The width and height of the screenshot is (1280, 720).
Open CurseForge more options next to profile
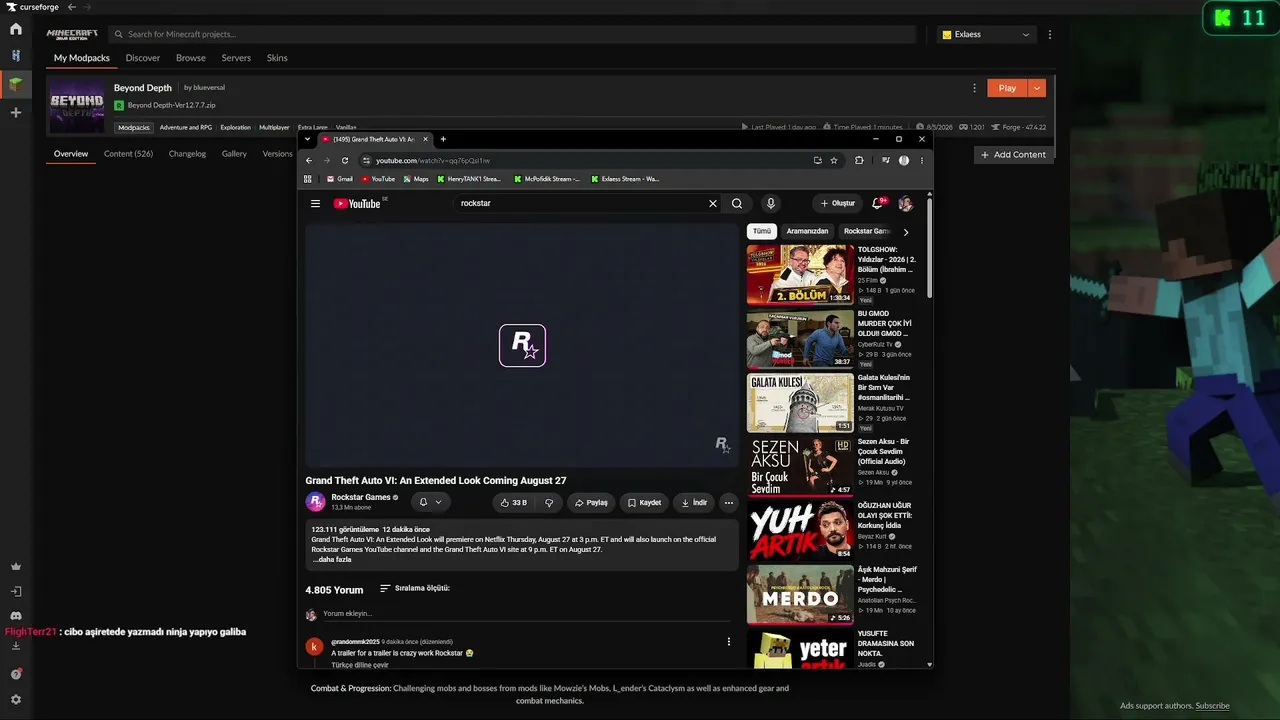[1049, 34]
